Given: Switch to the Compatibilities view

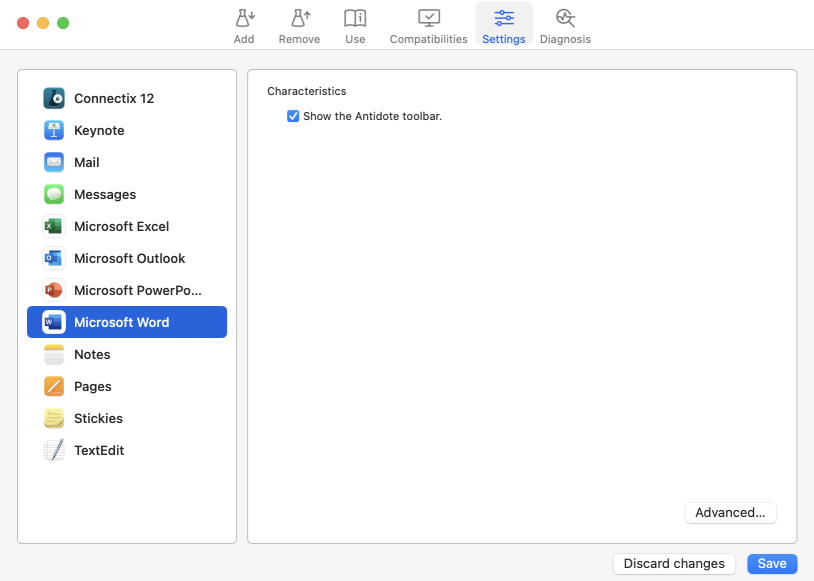Looking at the screenshot, I should coord(428,25).
